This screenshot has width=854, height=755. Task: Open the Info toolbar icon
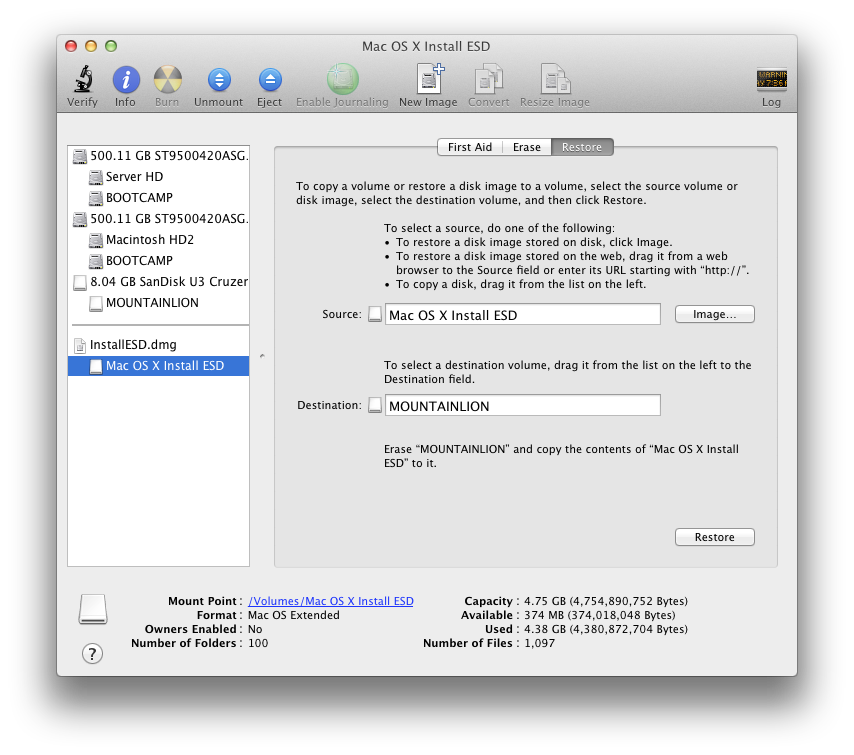[125, 80]
